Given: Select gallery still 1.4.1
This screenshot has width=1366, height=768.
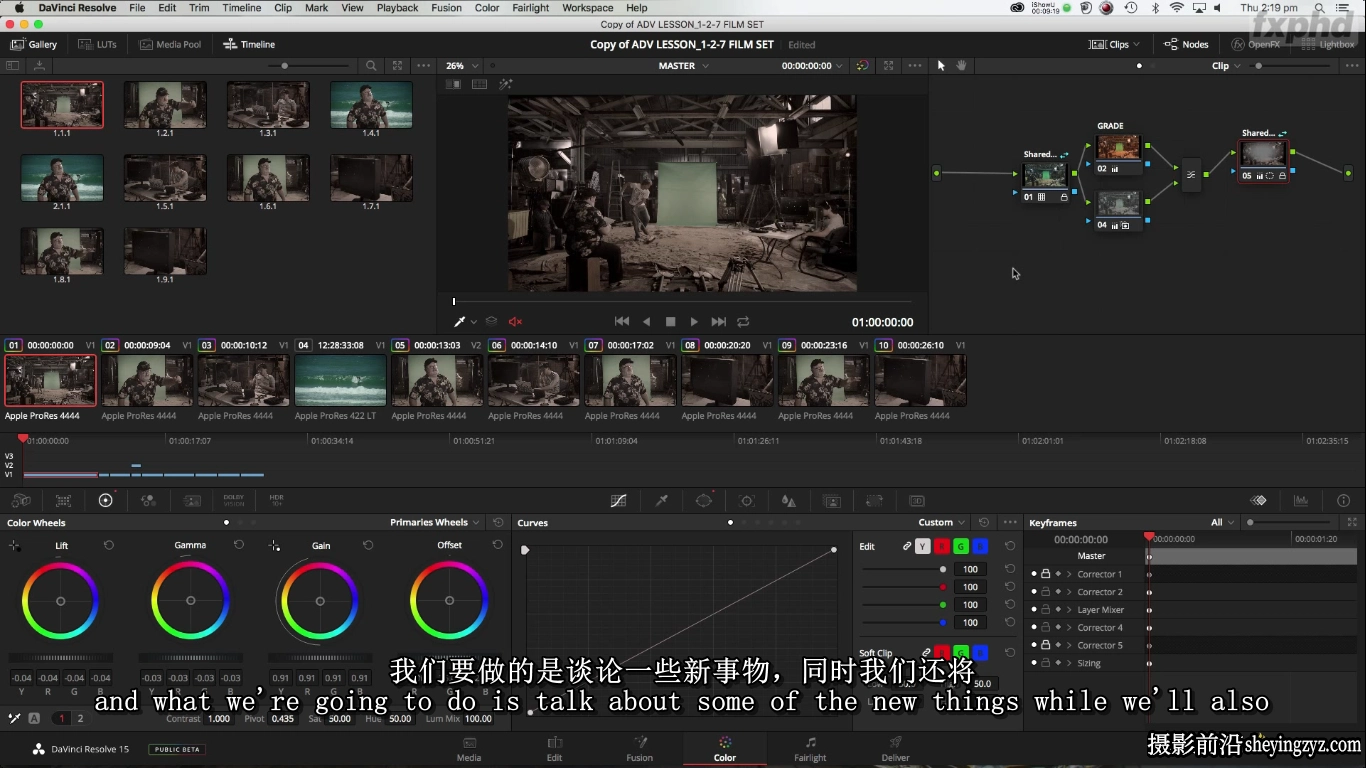Looking at the screenshot, I should point(371,105).
